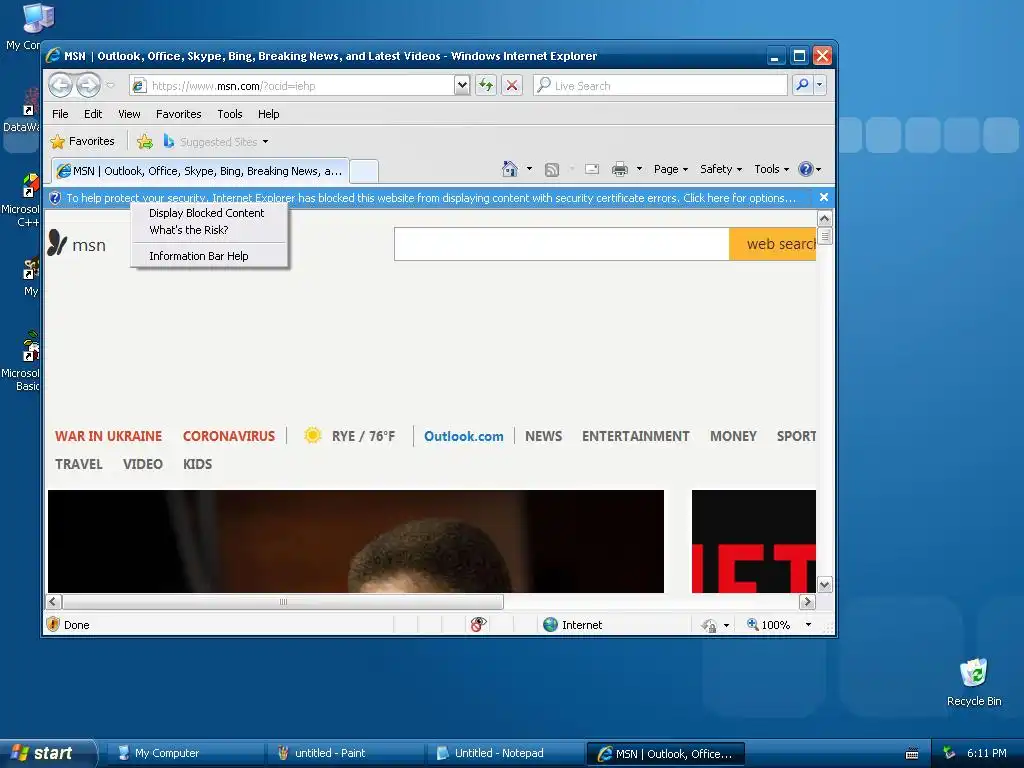Select Display Blocked Content

pos(206,213)
